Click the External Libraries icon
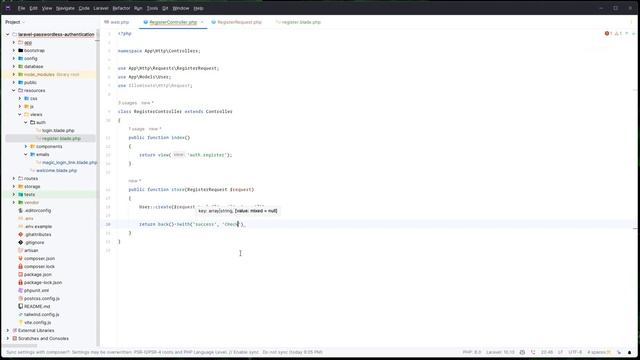 (15, 330)
